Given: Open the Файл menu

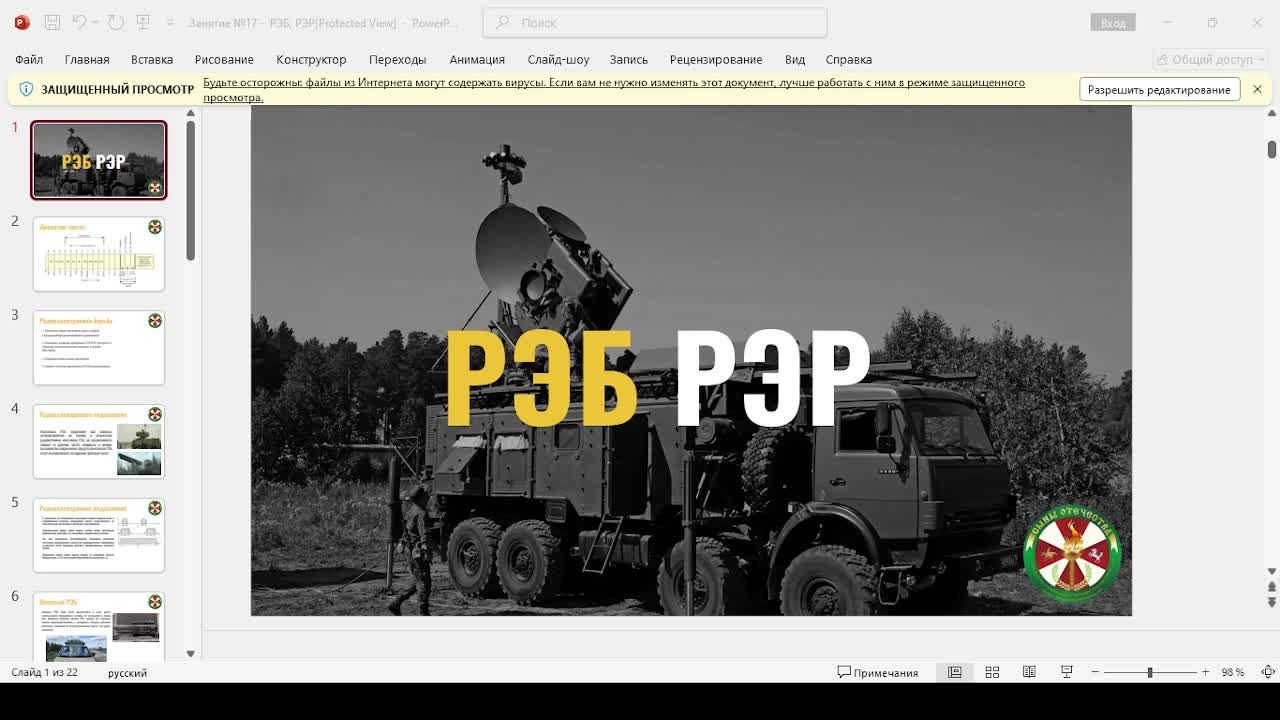Looking at the screenshot, I should (x=29, y=59).
